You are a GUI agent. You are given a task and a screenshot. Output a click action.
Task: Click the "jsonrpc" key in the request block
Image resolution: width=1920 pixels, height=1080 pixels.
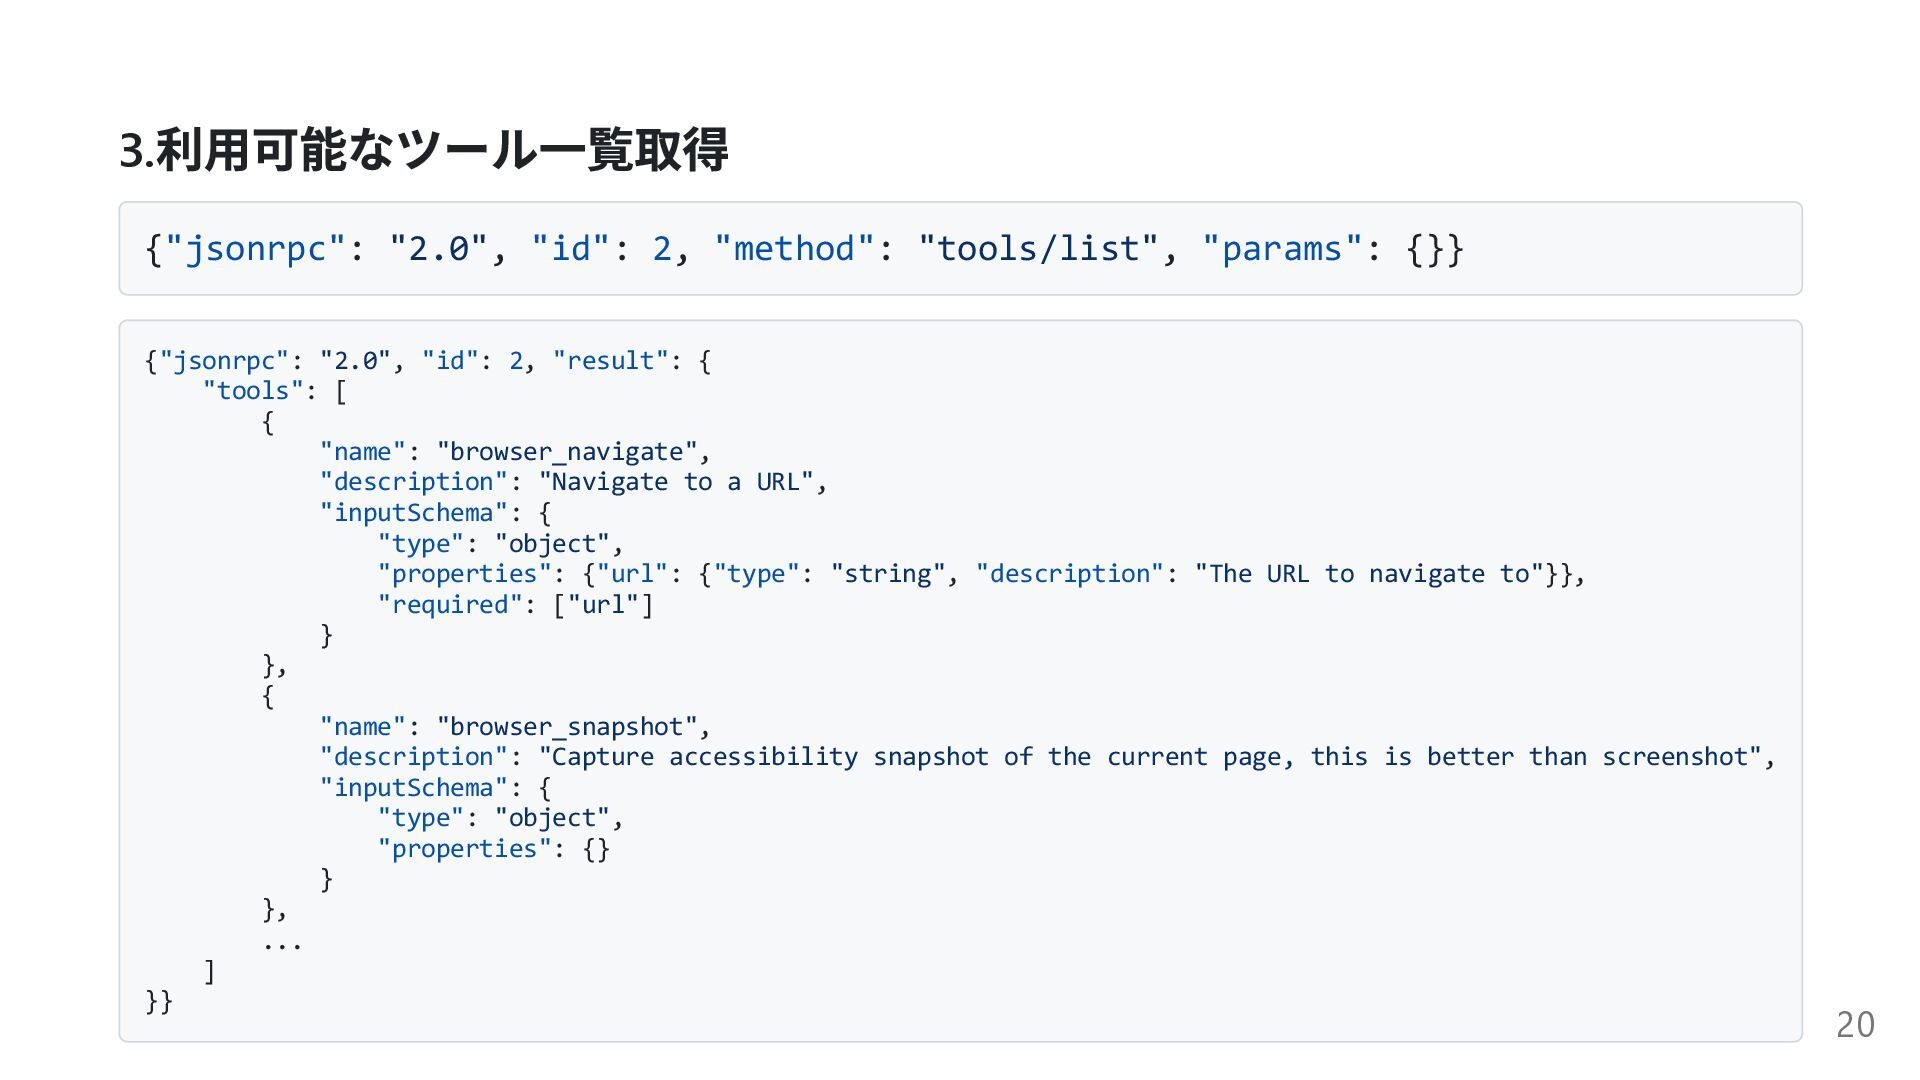(255, 249)
